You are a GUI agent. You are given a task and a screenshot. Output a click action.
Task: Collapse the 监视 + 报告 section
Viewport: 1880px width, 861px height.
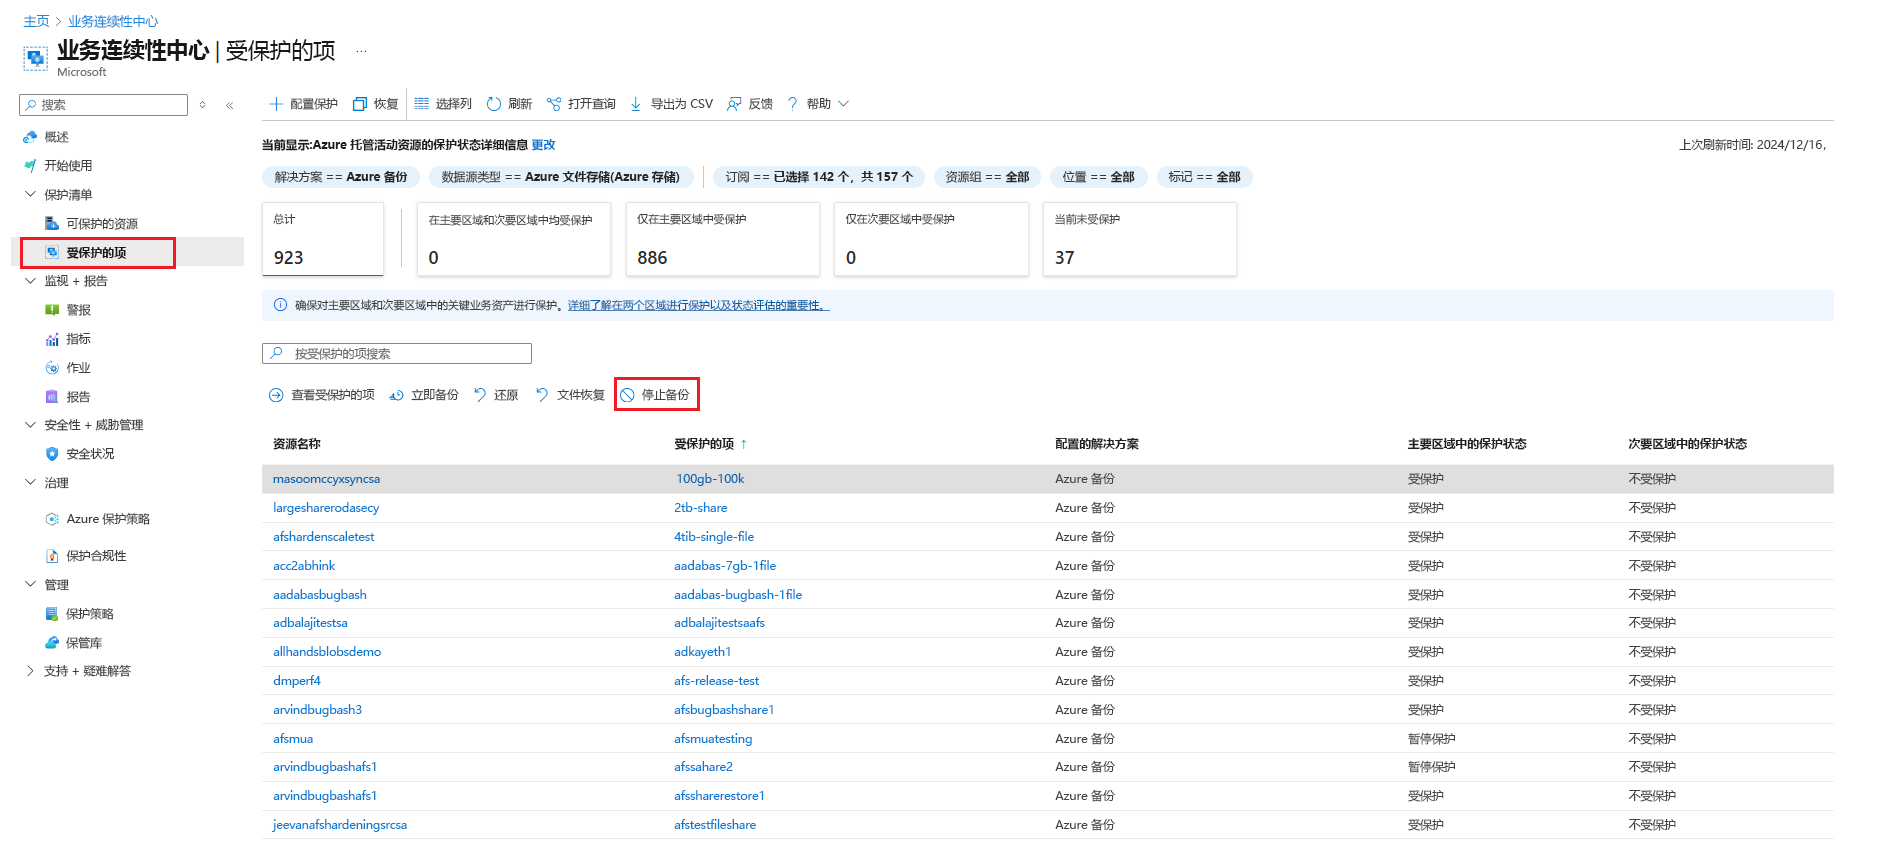(x=30, y=281)
